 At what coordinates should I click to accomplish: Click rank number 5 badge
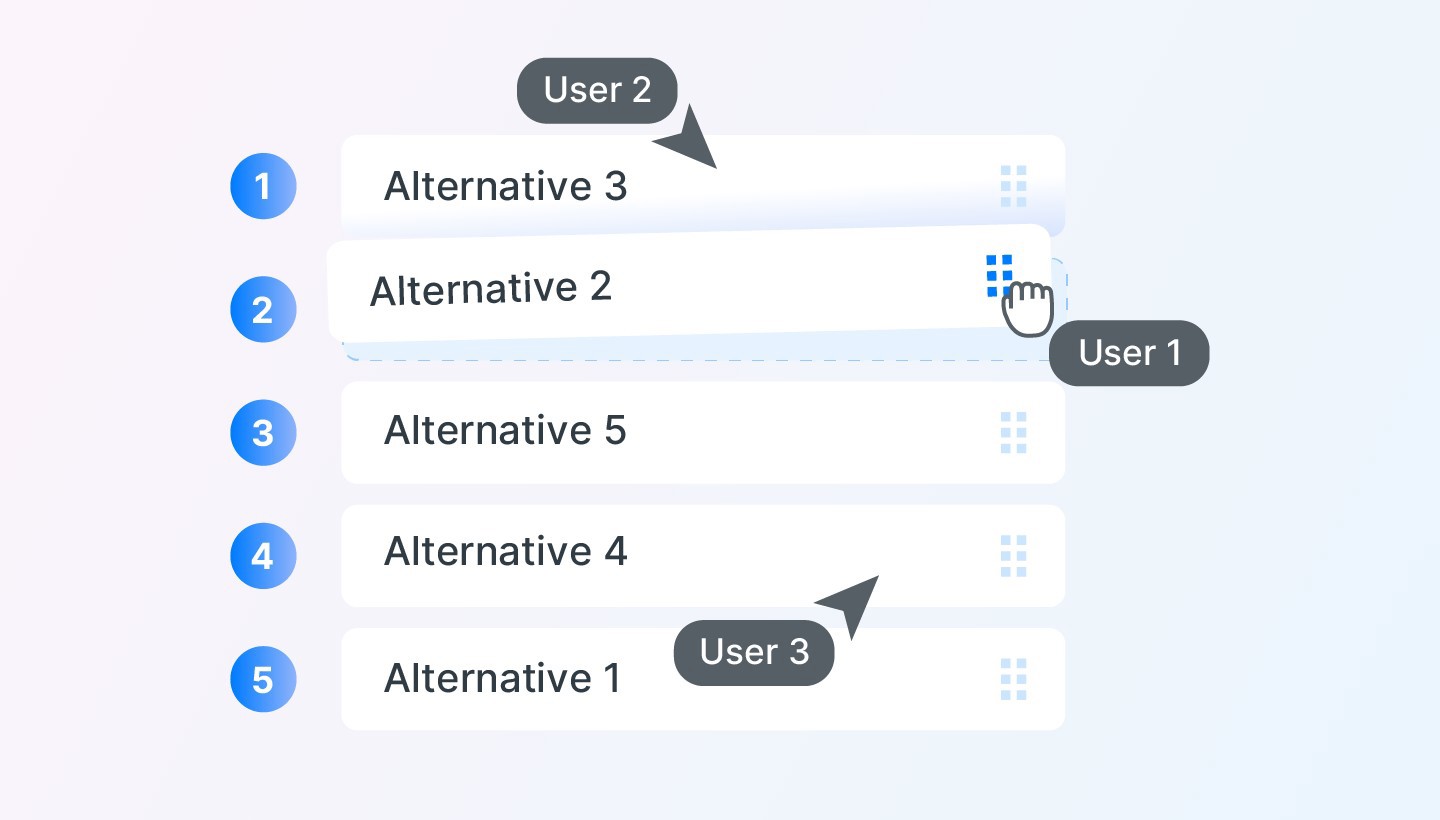(263, 680)
